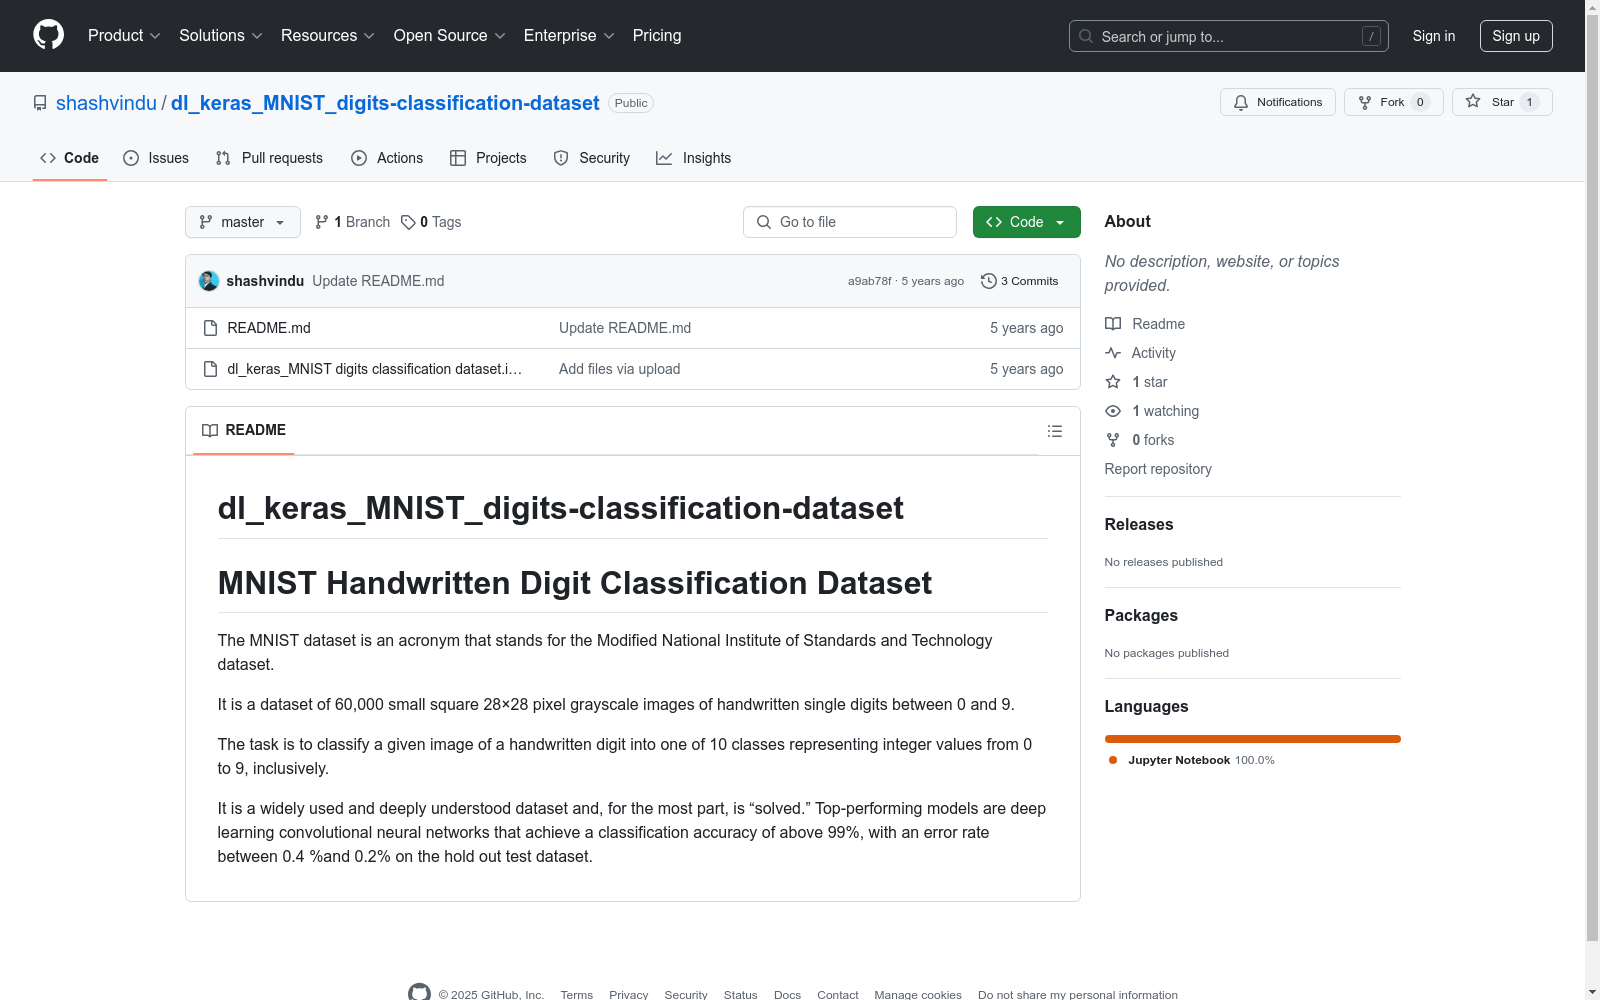Click the notebook file icon in the file list
The width and height of the screenshot is (1600, 1000).
210,369
